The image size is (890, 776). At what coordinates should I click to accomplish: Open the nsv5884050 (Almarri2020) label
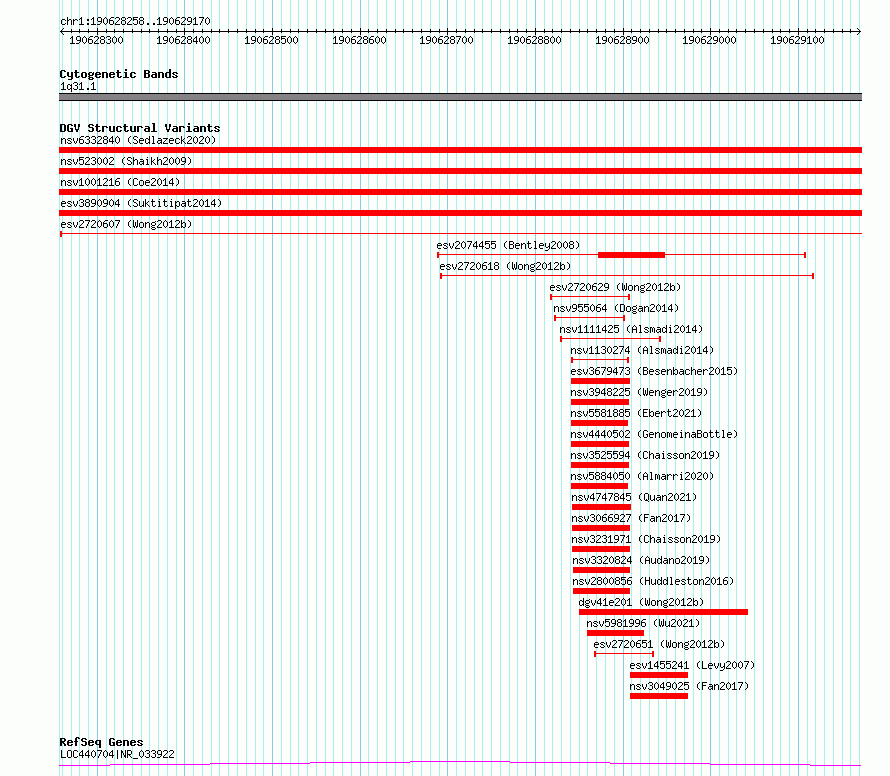pyautogui.click(x=642, y=476)
